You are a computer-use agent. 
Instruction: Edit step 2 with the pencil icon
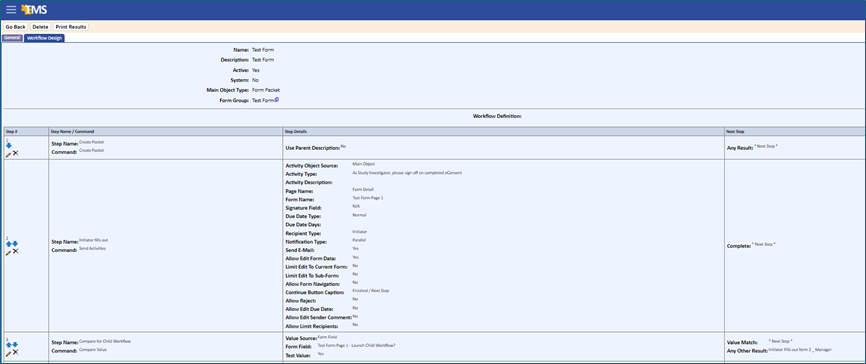coord(8,252)
